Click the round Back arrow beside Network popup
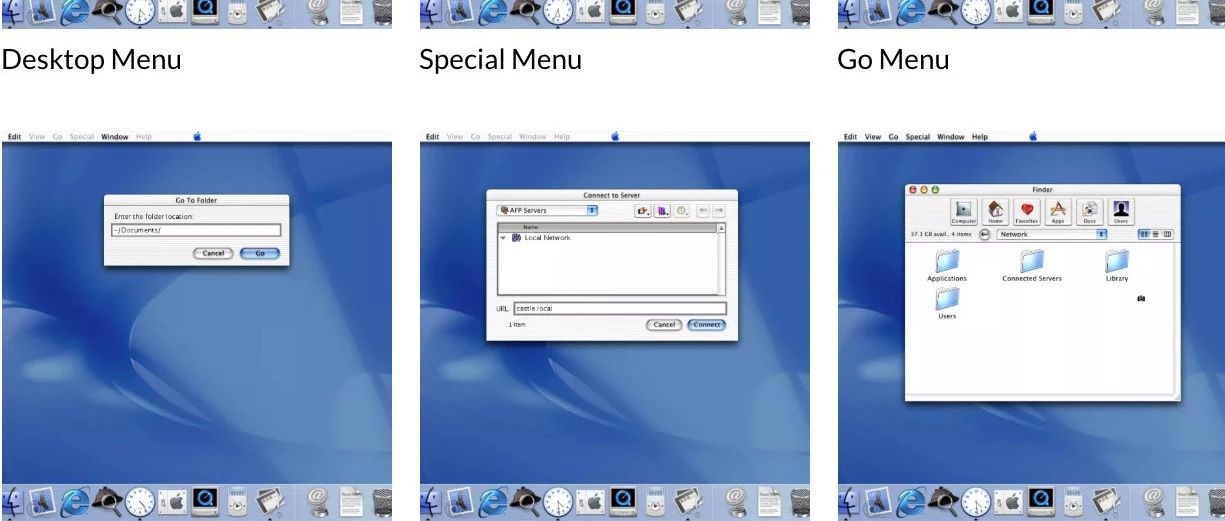This screenshot has height=521, width=1225. [x=985, y=234]
